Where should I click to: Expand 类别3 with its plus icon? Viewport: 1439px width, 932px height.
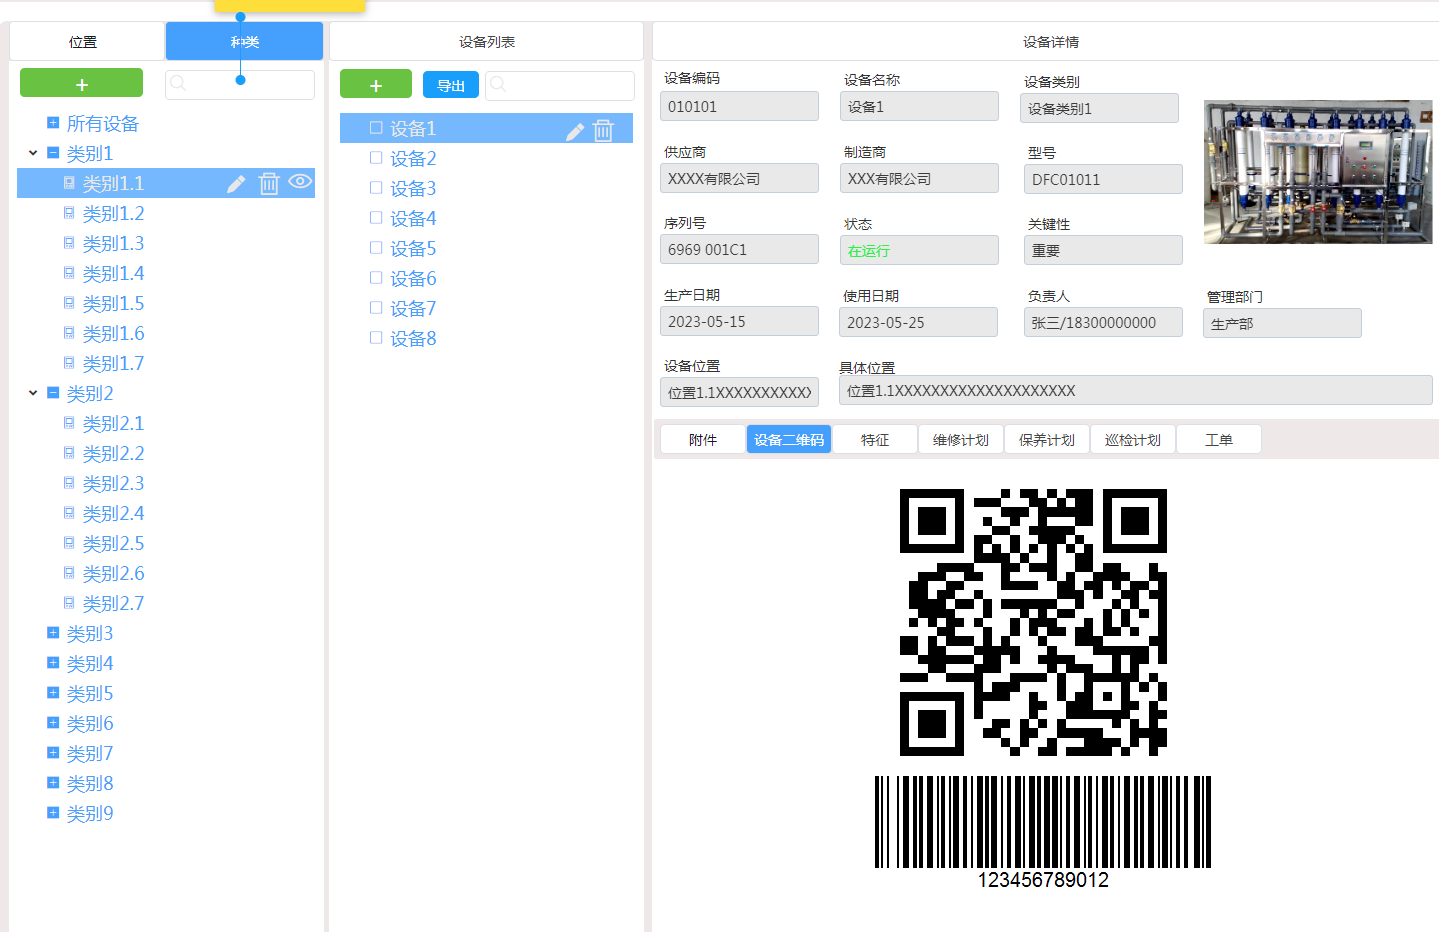(53, 633)
